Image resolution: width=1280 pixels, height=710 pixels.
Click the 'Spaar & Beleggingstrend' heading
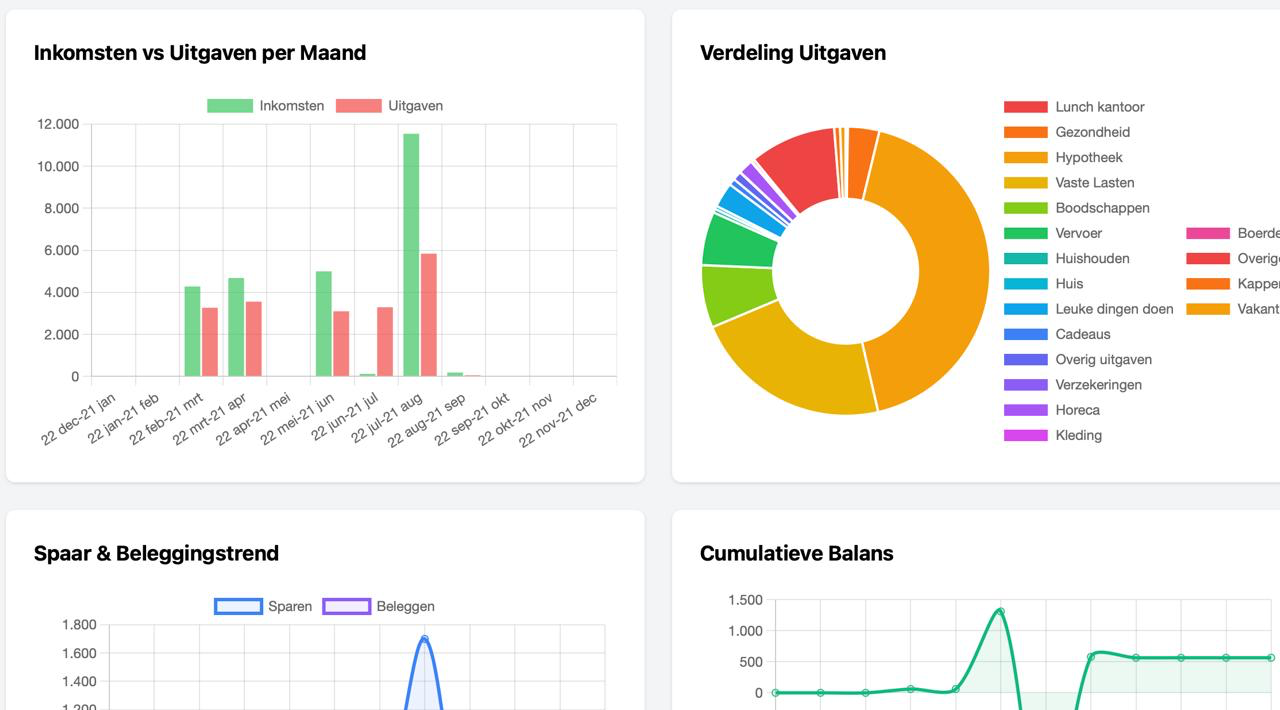[x=156, y=553]
